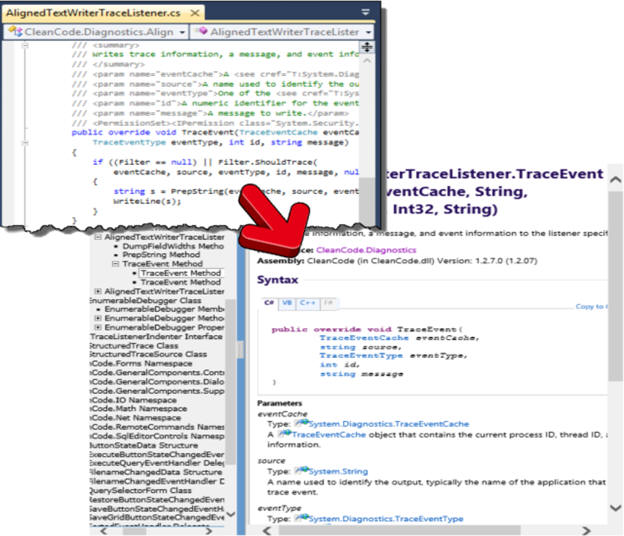
Task: Open the editor's open-documents dropdown arrow
Action: pos(365,12)
